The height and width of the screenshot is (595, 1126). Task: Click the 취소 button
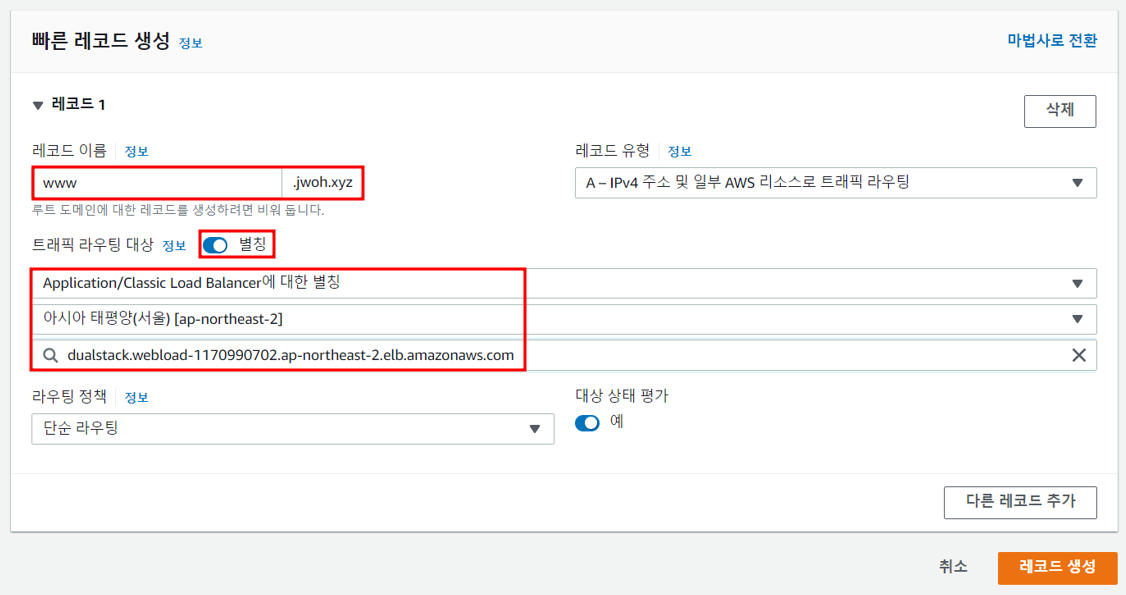953,567
